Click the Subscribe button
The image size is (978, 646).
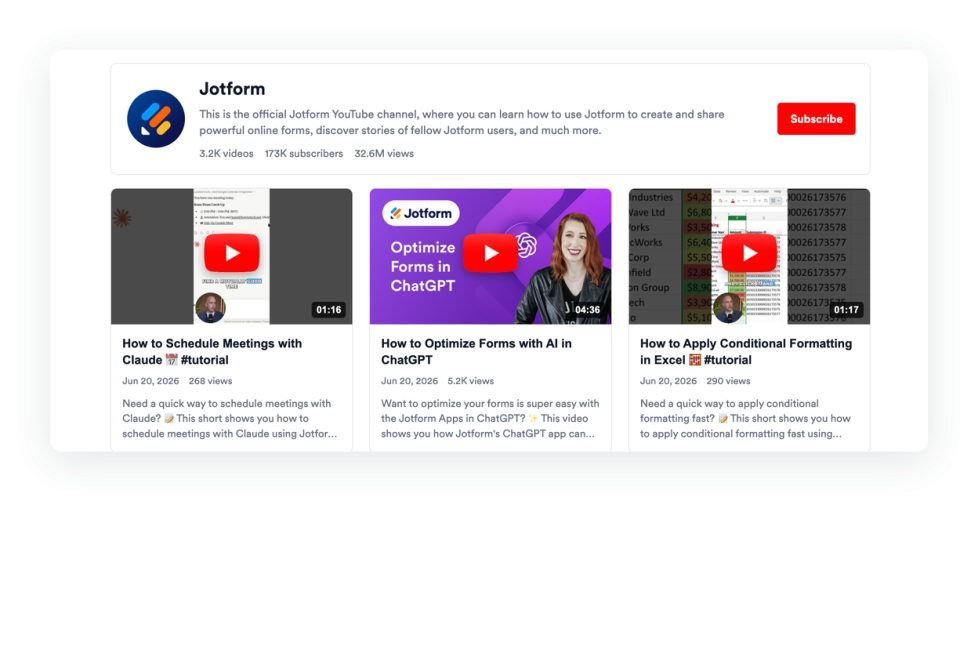[x=816, y=118]
